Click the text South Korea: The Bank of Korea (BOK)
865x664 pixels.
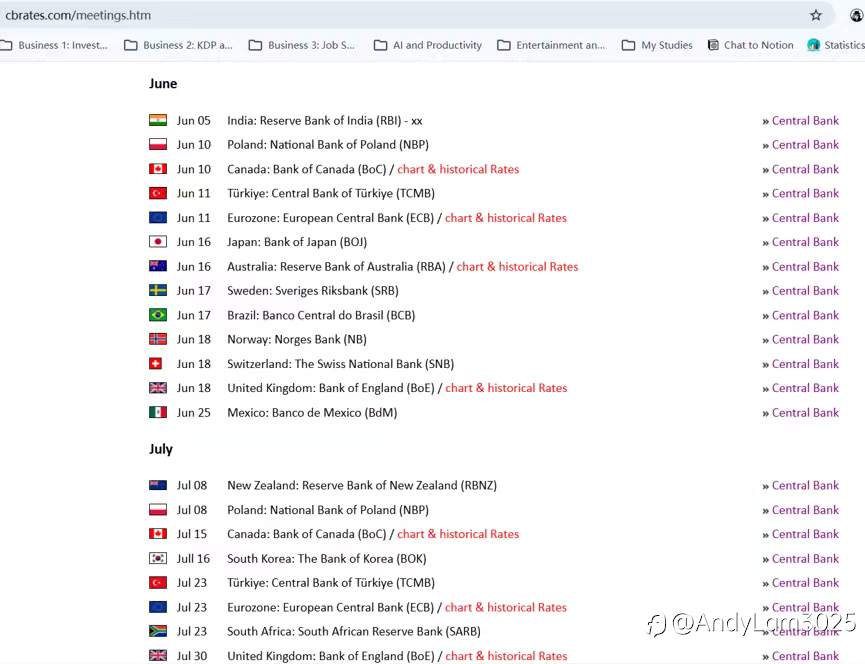tap(327, 559)
